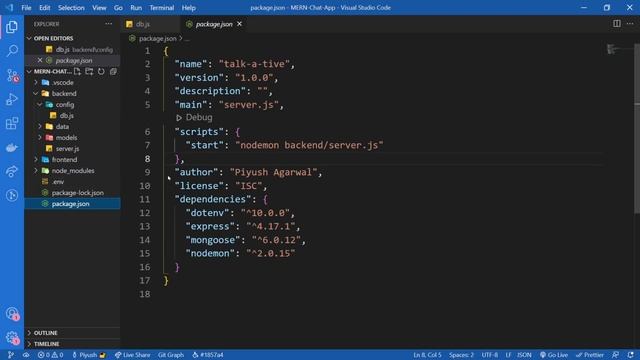Open the Selection menu
640x360 pixels.
pos(71,8)
